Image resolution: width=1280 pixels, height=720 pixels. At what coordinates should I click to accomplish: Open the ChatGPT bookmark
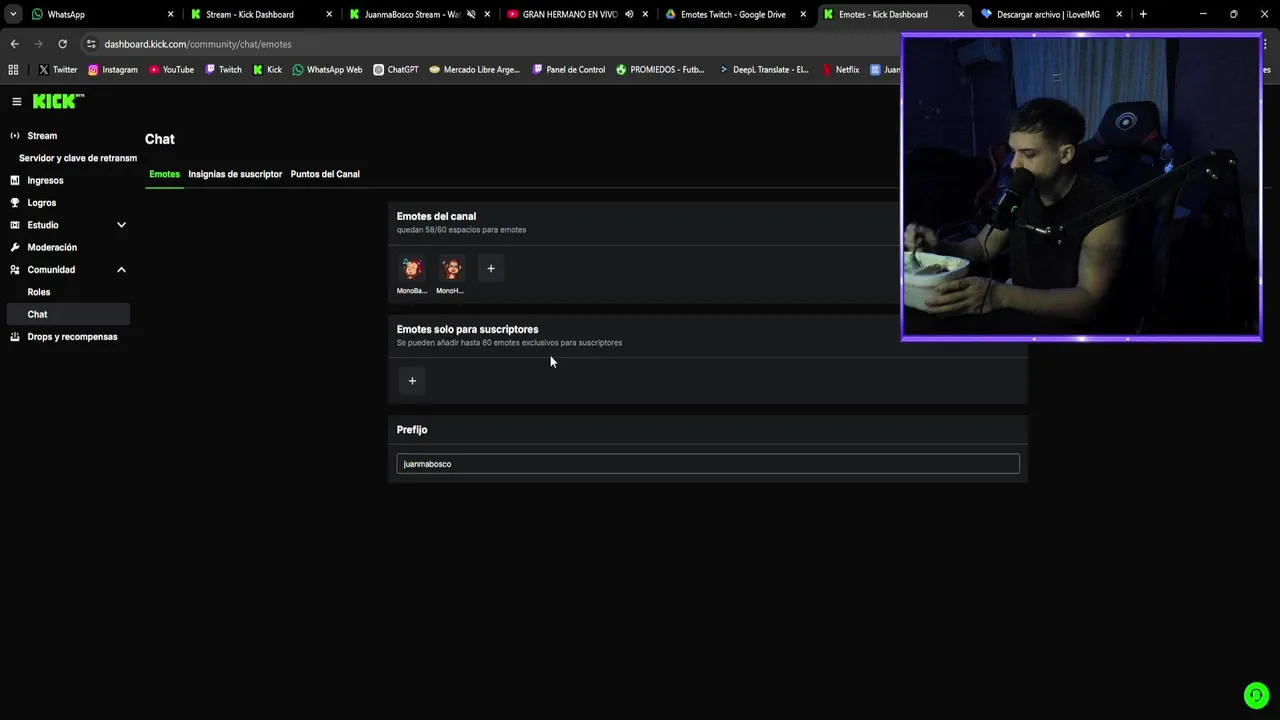click(x=396, y=70)
